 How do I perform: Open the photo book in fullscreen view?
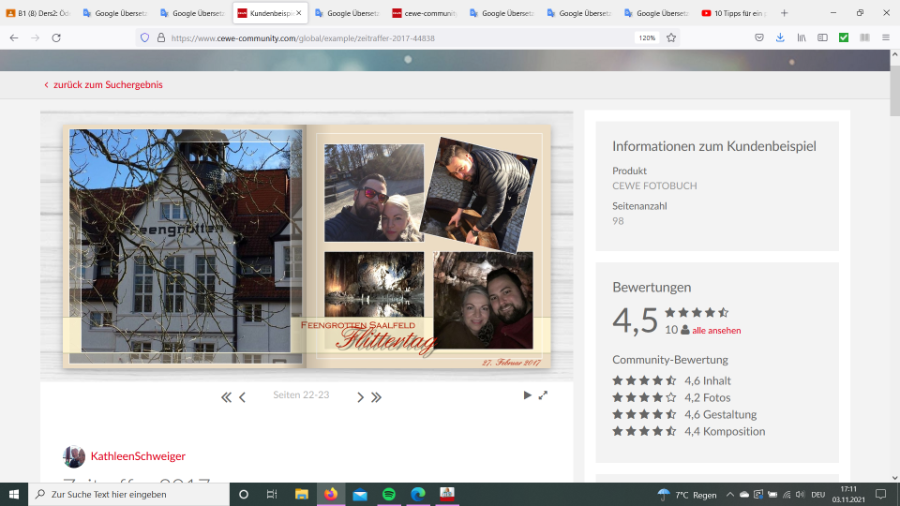[543, 395]
